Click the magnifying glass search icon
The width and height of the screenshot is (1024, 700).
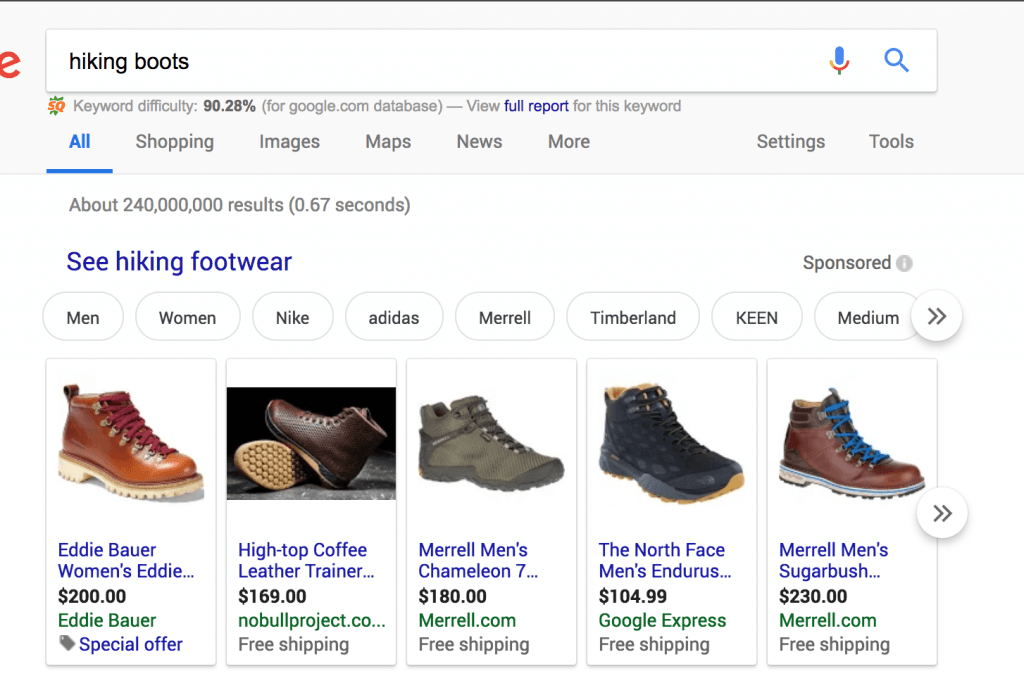[896, 61]
